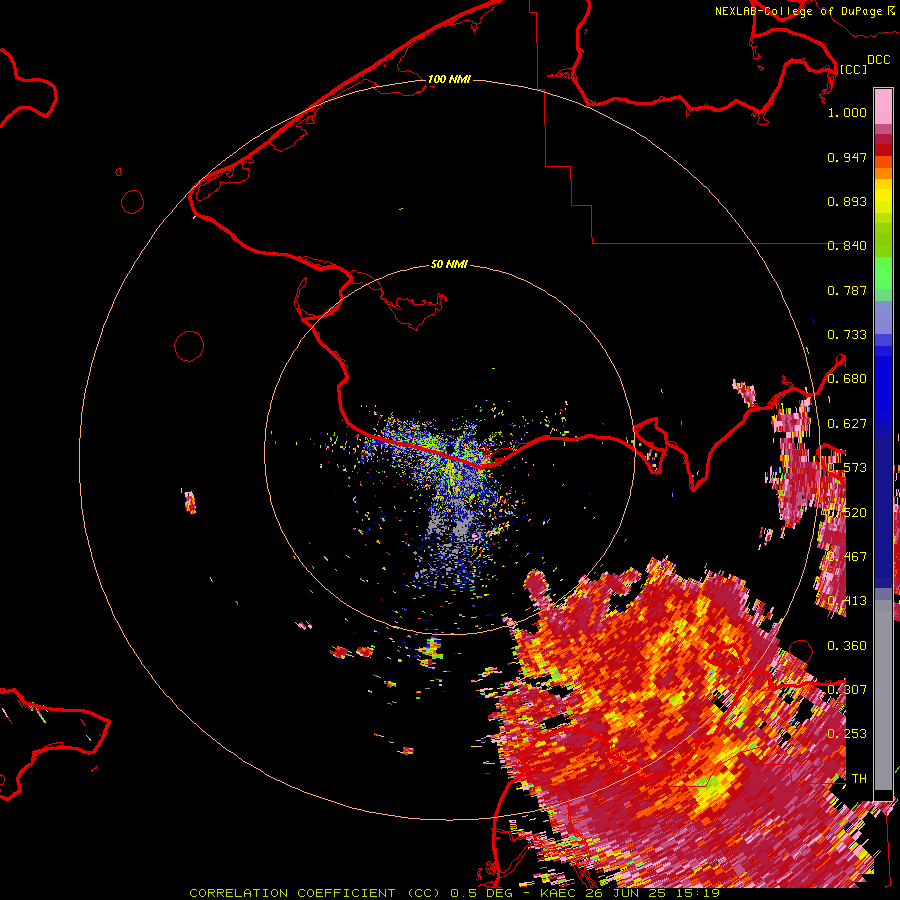900x900 pixels.
Task: Click the 100 NMI range ring label
Action: tap(449, 79)
